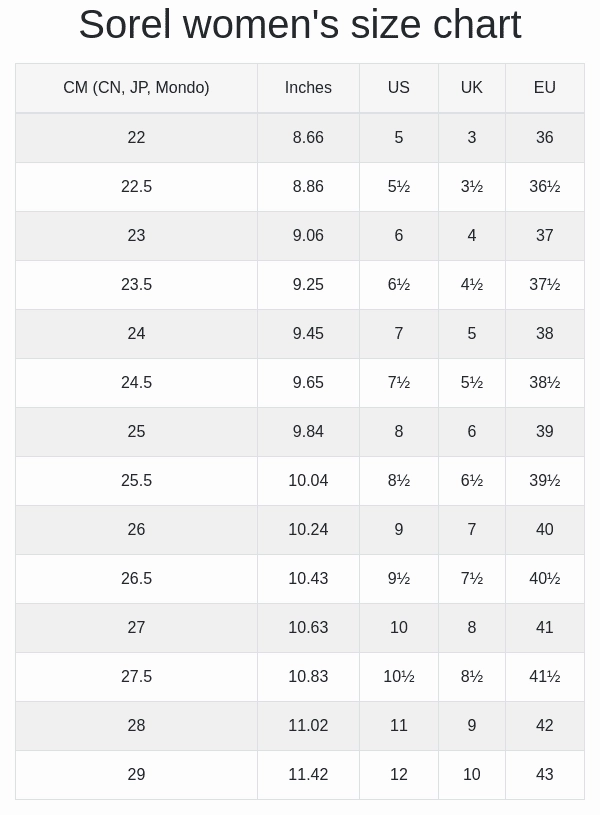600x815 pixels.
Task: Select the Inches column header
Action: click(x=308, y=88)
